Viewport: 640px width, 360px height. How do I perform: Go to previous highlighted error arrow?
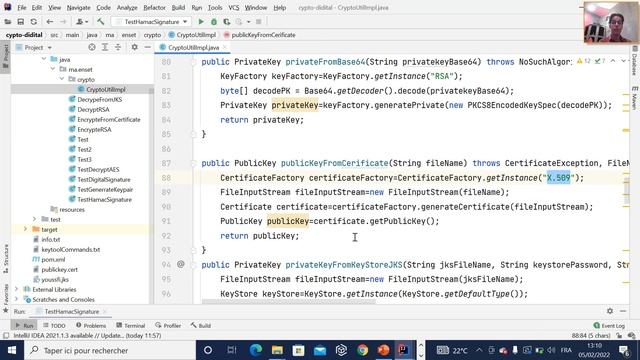[613, 61]
